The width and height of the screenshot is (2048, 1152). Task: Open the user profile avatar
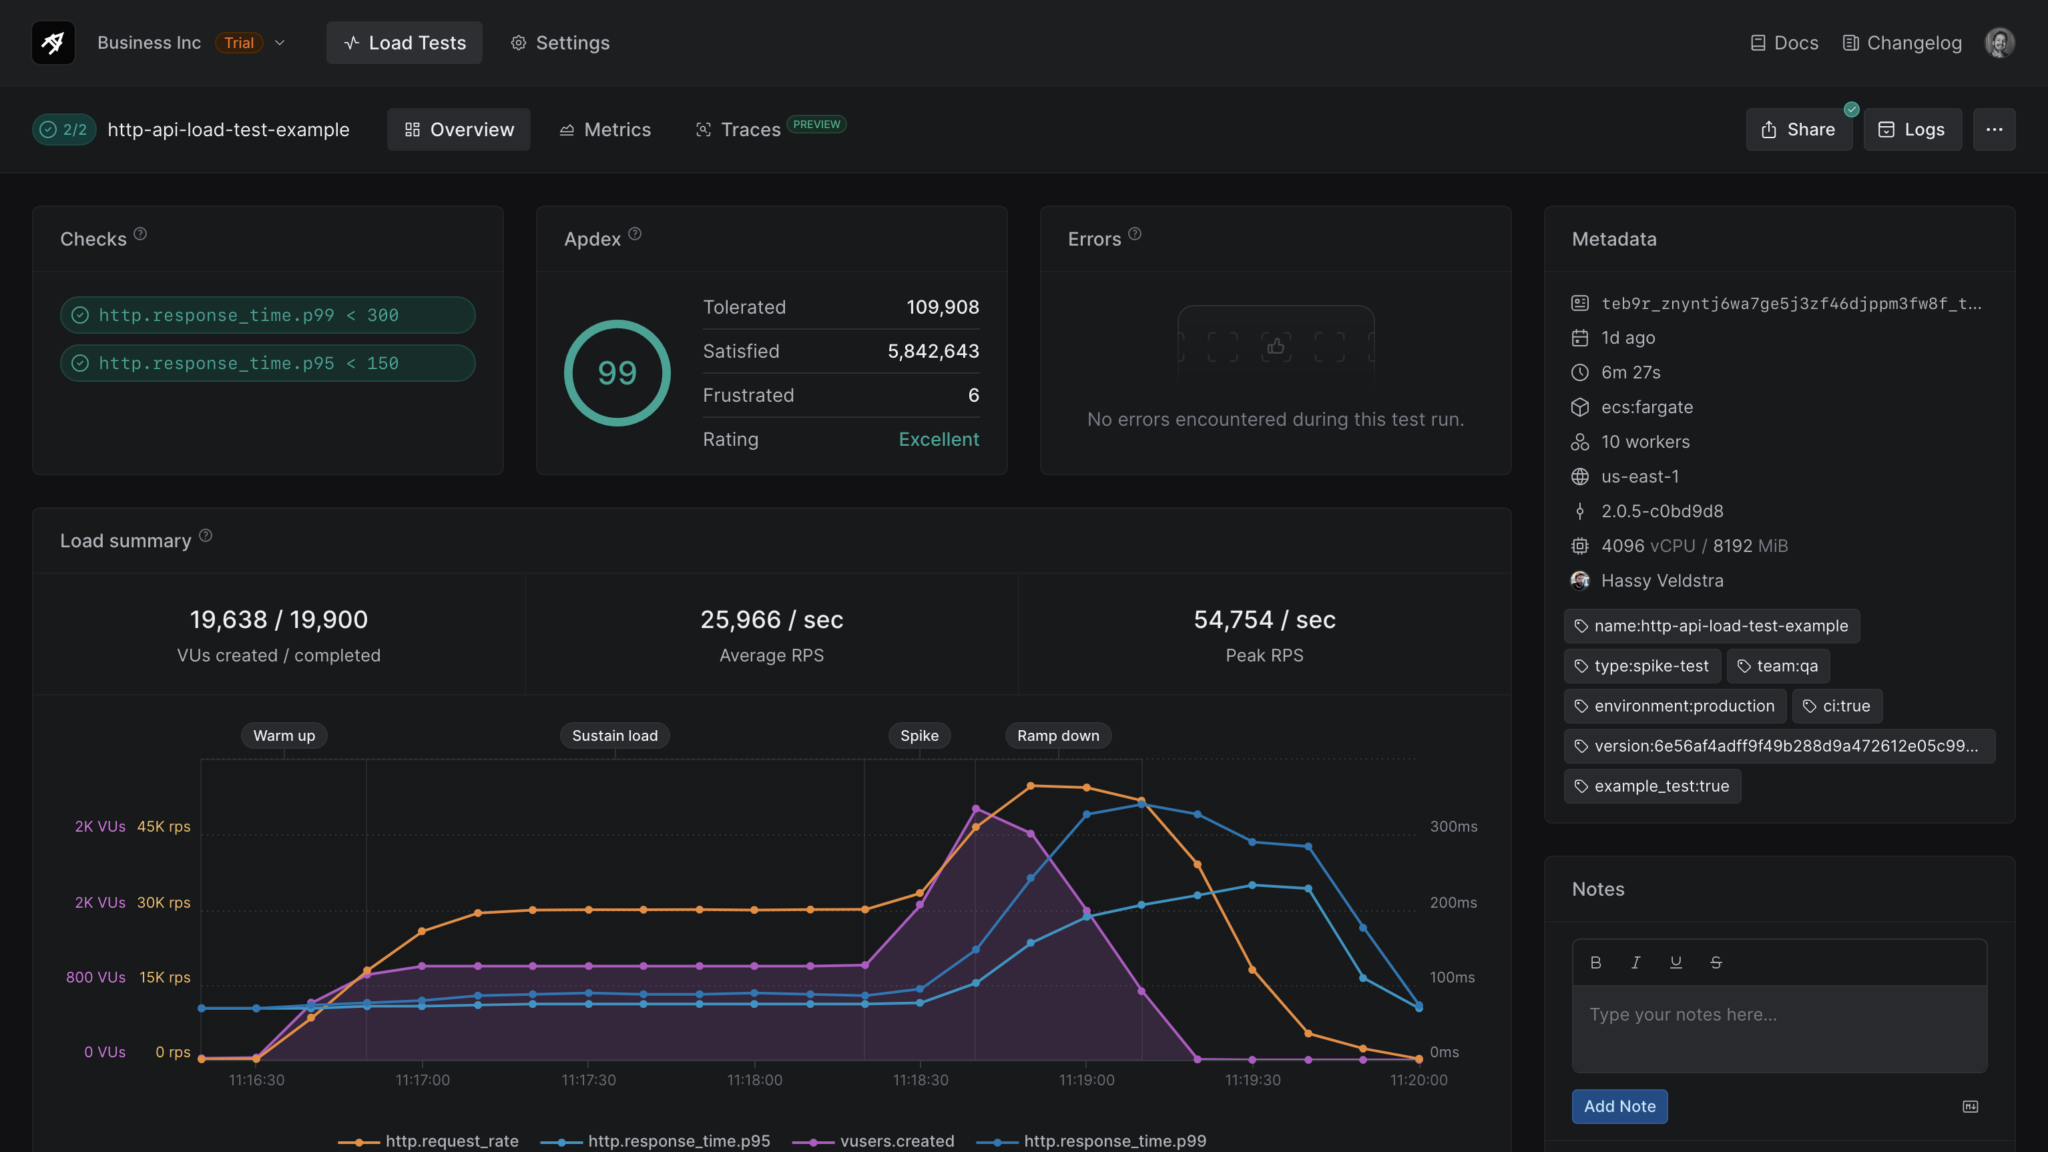click(x=1999, y=42)
